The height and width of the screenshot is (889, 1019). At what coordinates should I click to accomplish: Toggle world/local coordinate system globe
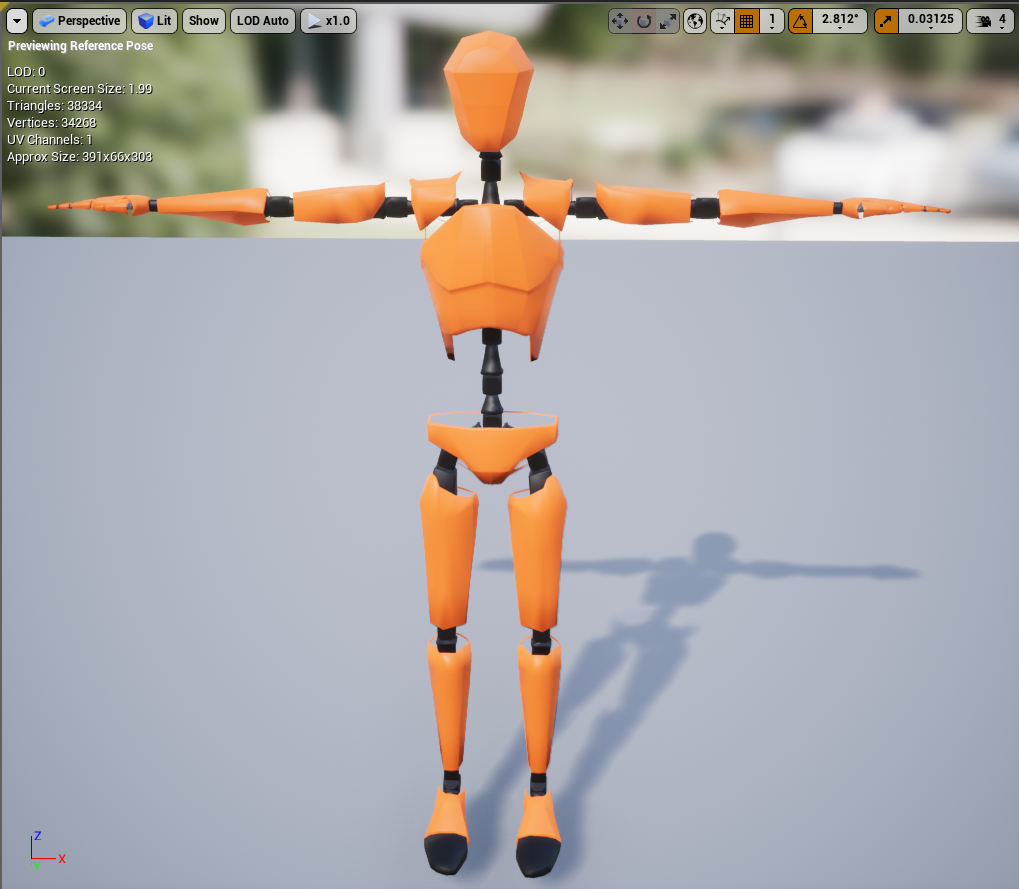tap(695, 21)
